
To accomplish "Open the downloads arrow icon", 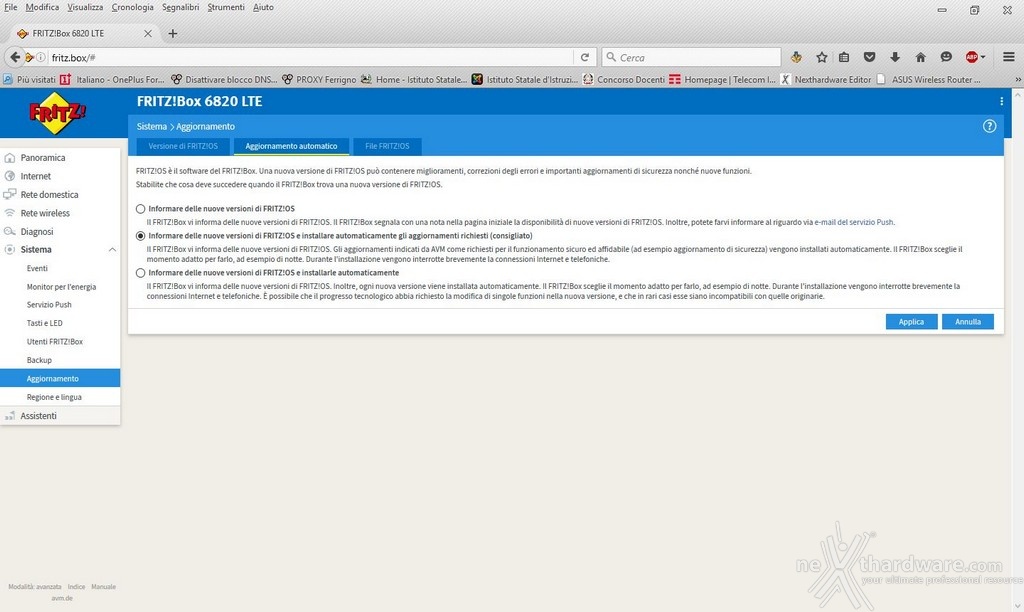I will (x=895, y=57).
